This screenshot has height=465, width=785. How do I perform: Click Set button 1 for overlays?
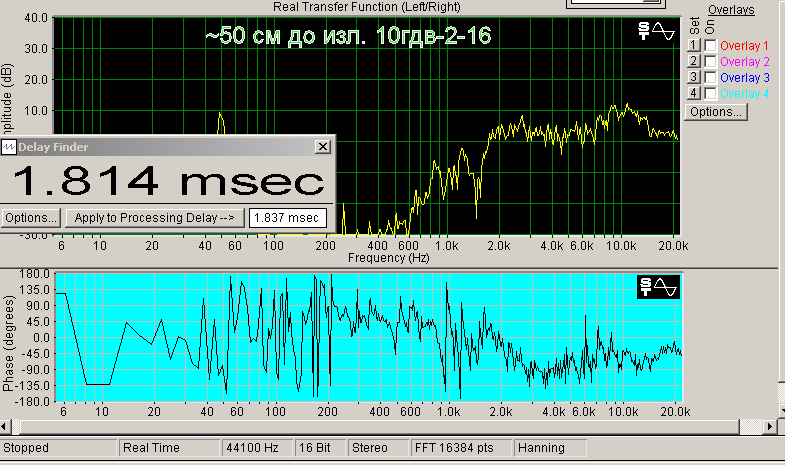(x=693, y=45)
